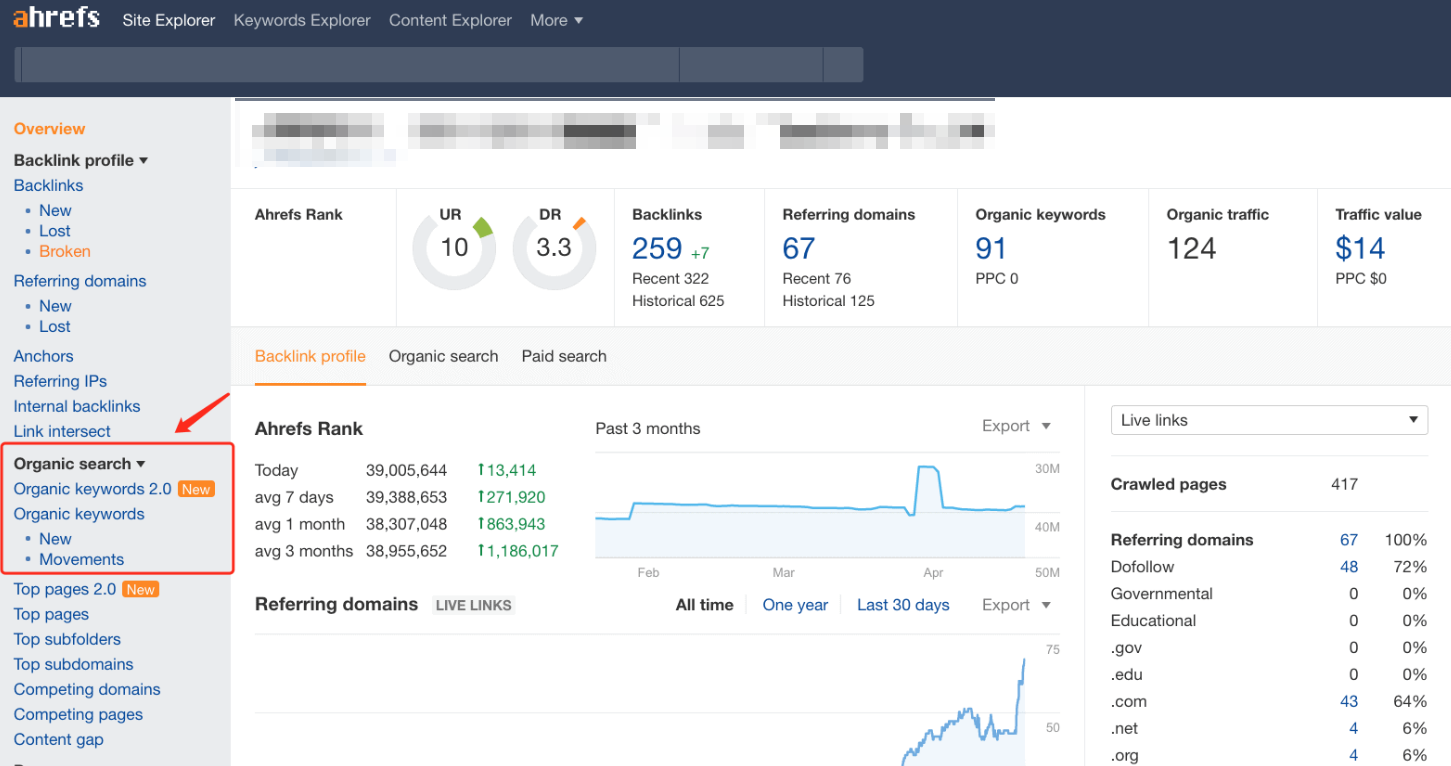Open Organic keywords 2.0 in sidebar
This screenshot has height=766, width=1451.
tap(93, 489)
